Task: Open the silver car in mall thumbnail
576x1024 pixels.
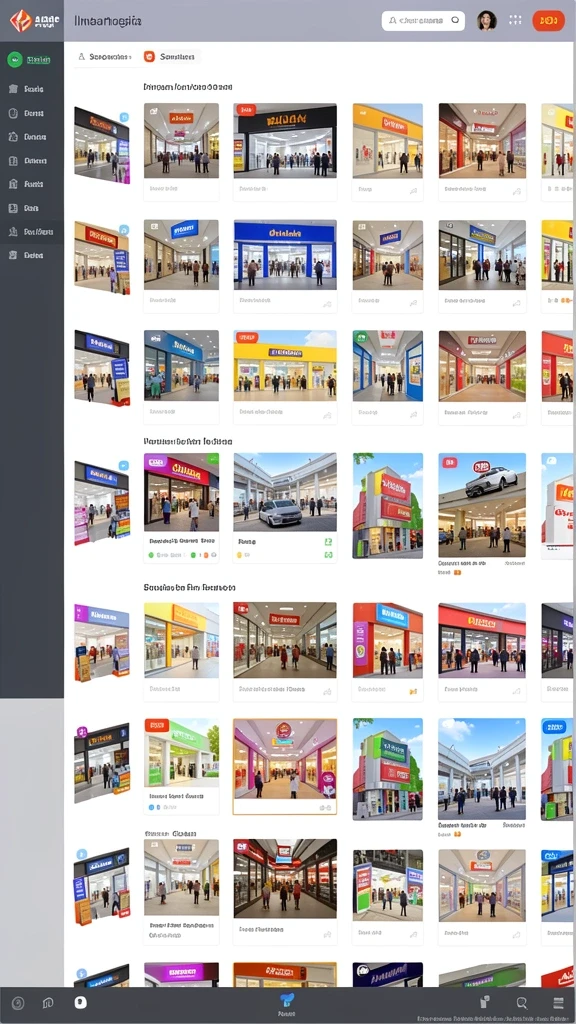Action: [285, 492]
